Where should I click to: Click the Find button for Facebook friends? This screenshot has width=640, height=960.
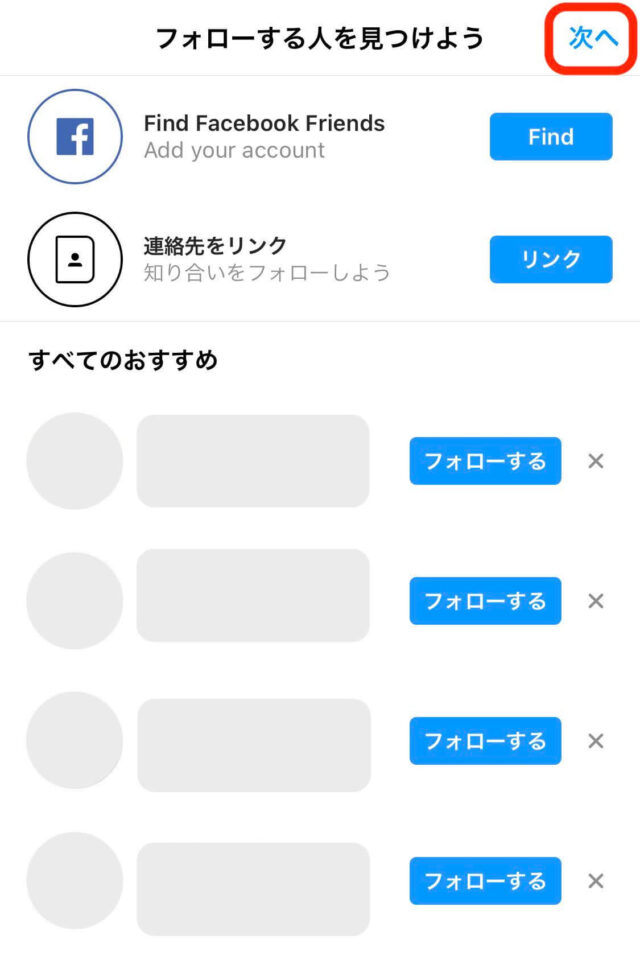point(550,136)
